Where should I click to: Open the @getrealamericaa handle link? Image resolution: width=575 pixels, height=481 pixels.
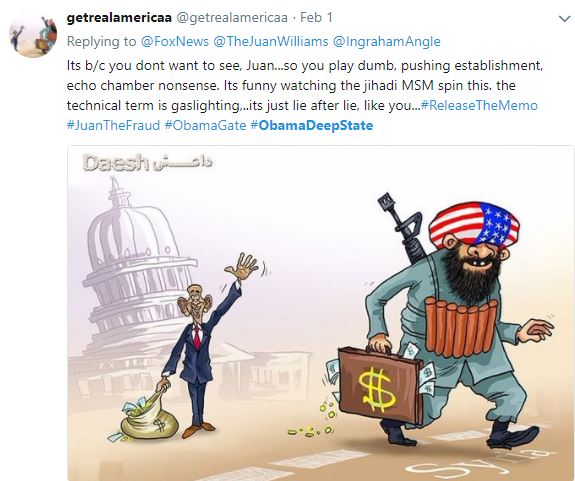(x=232, y=18)
